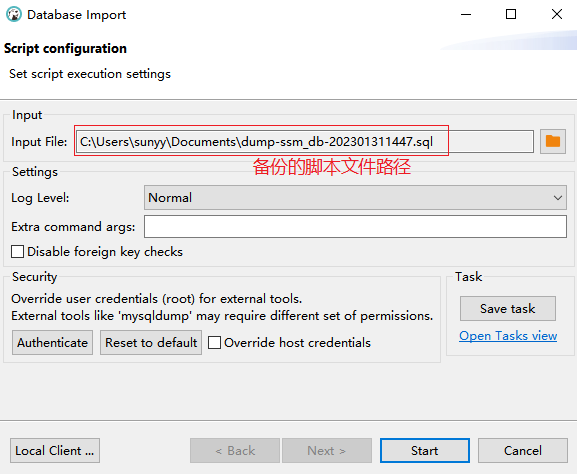577x474 pixels.
Task: Open the Local Client ... selector
Action: coord(55,450)
